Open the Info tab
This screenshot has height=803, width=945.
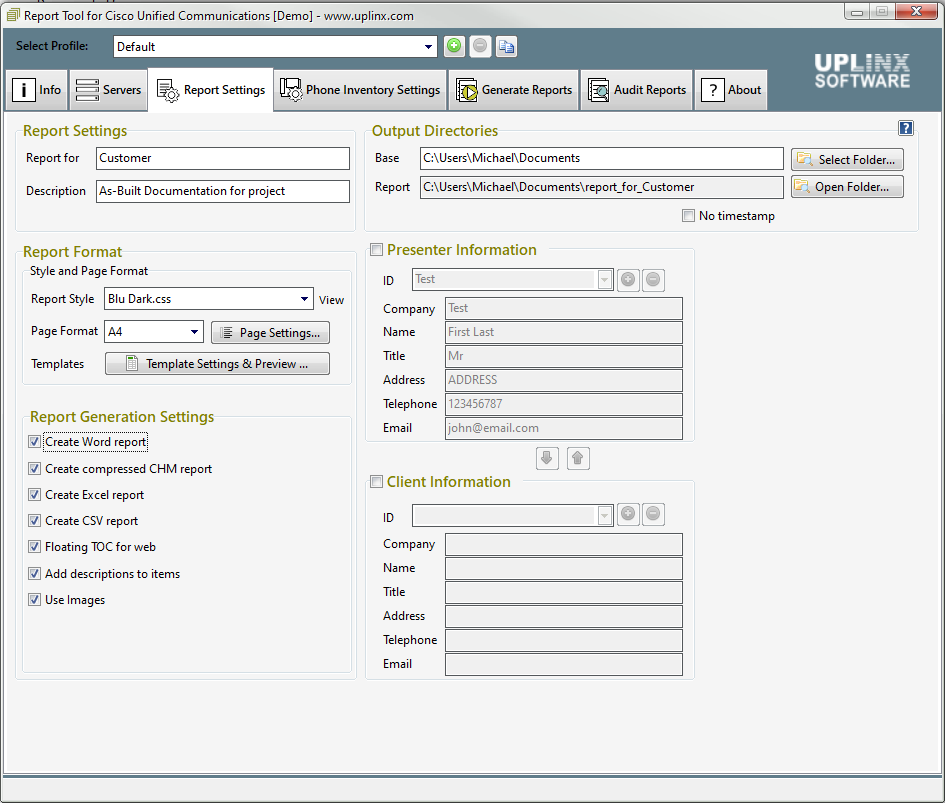(36, 90)
